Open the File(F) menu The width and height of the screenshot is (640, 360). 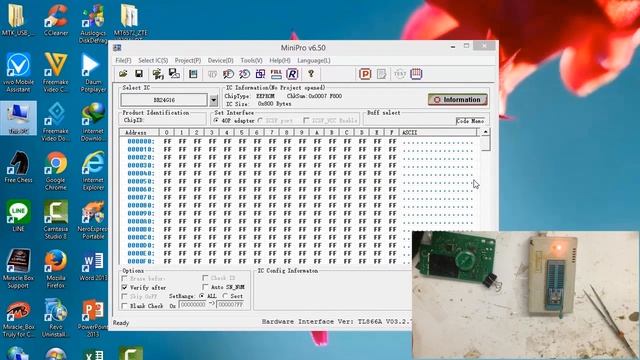tap(123, 60)
